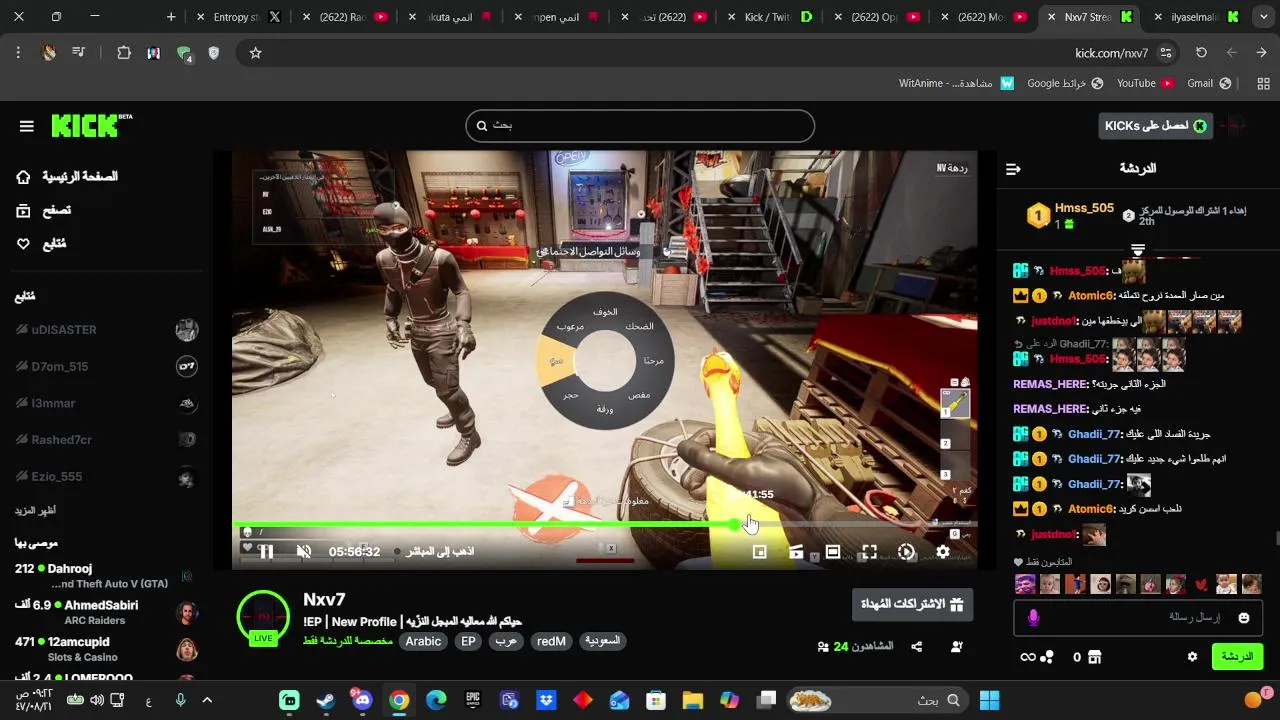Image resolution: width=1280 pixels, height=720 pixels.
Task: Switch to the Kick / Twitch browser tab
Action: pos(767,17)
